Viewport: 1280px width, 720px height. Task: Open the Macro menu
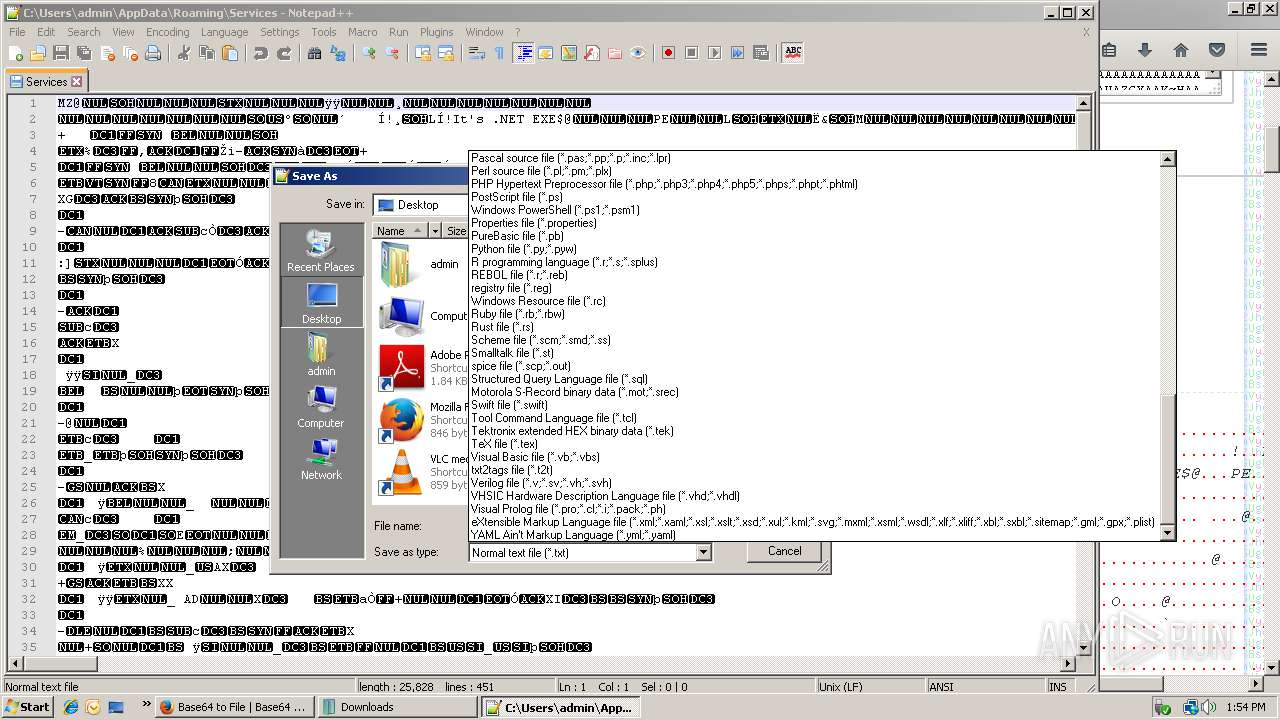point(362,32)
